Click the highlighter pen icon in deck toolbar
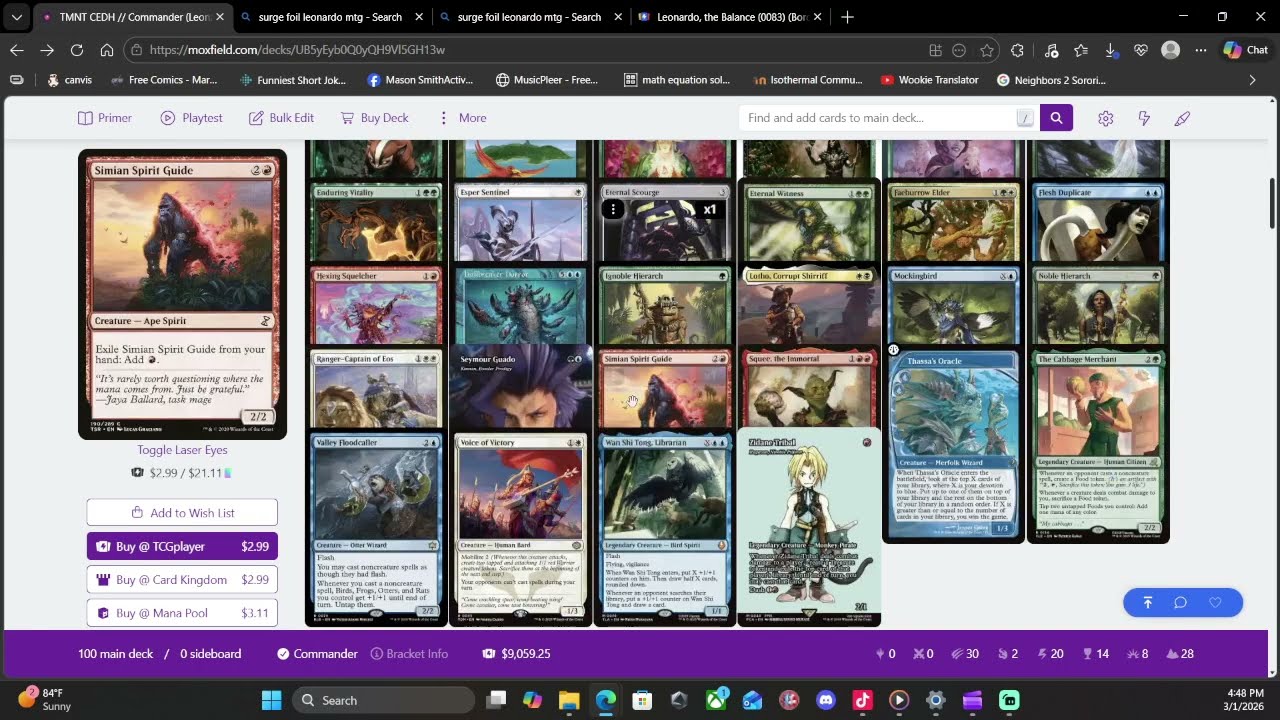 point(1182,118)
